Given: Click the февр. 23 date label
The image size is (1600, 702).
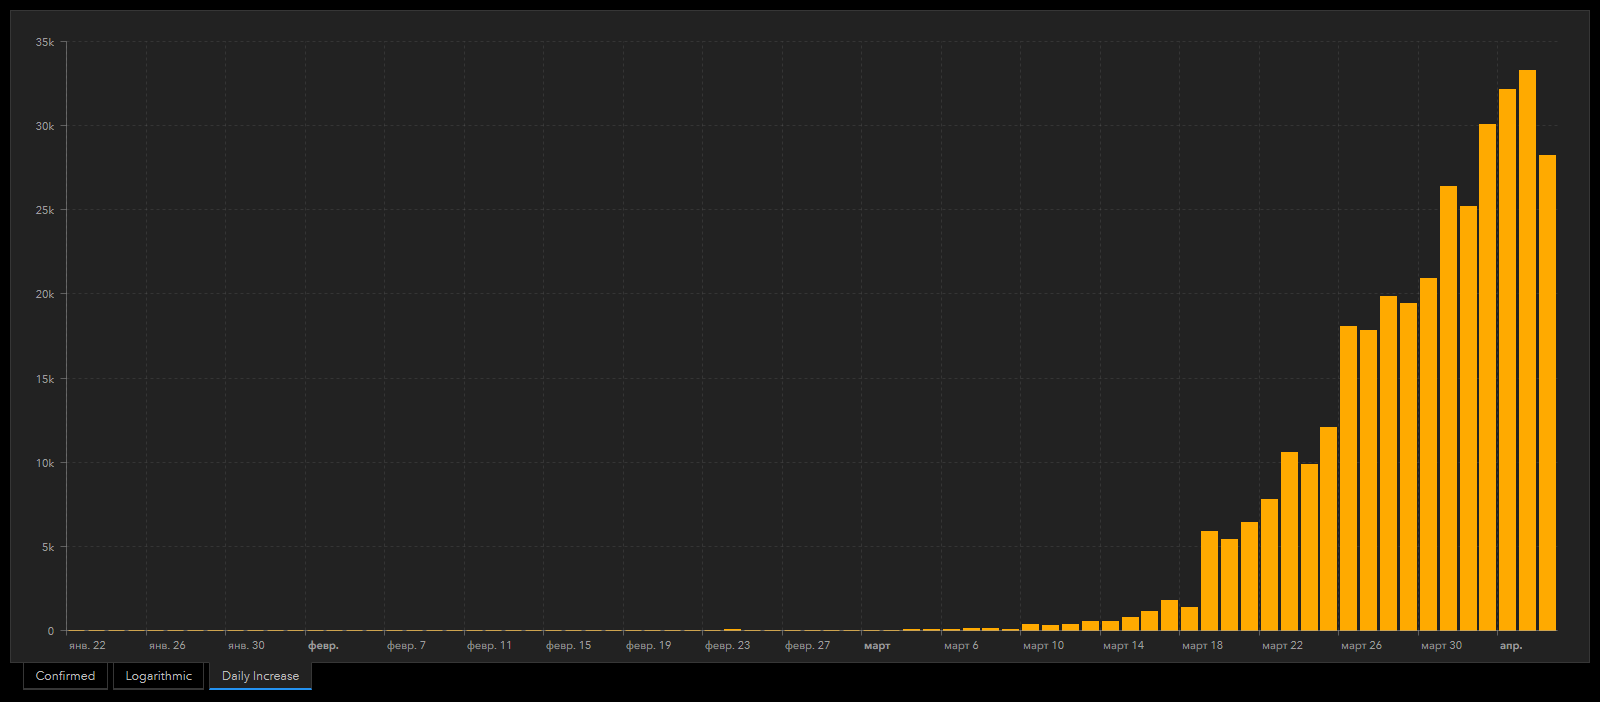Looking at the screenshot, I should [727, 646].
